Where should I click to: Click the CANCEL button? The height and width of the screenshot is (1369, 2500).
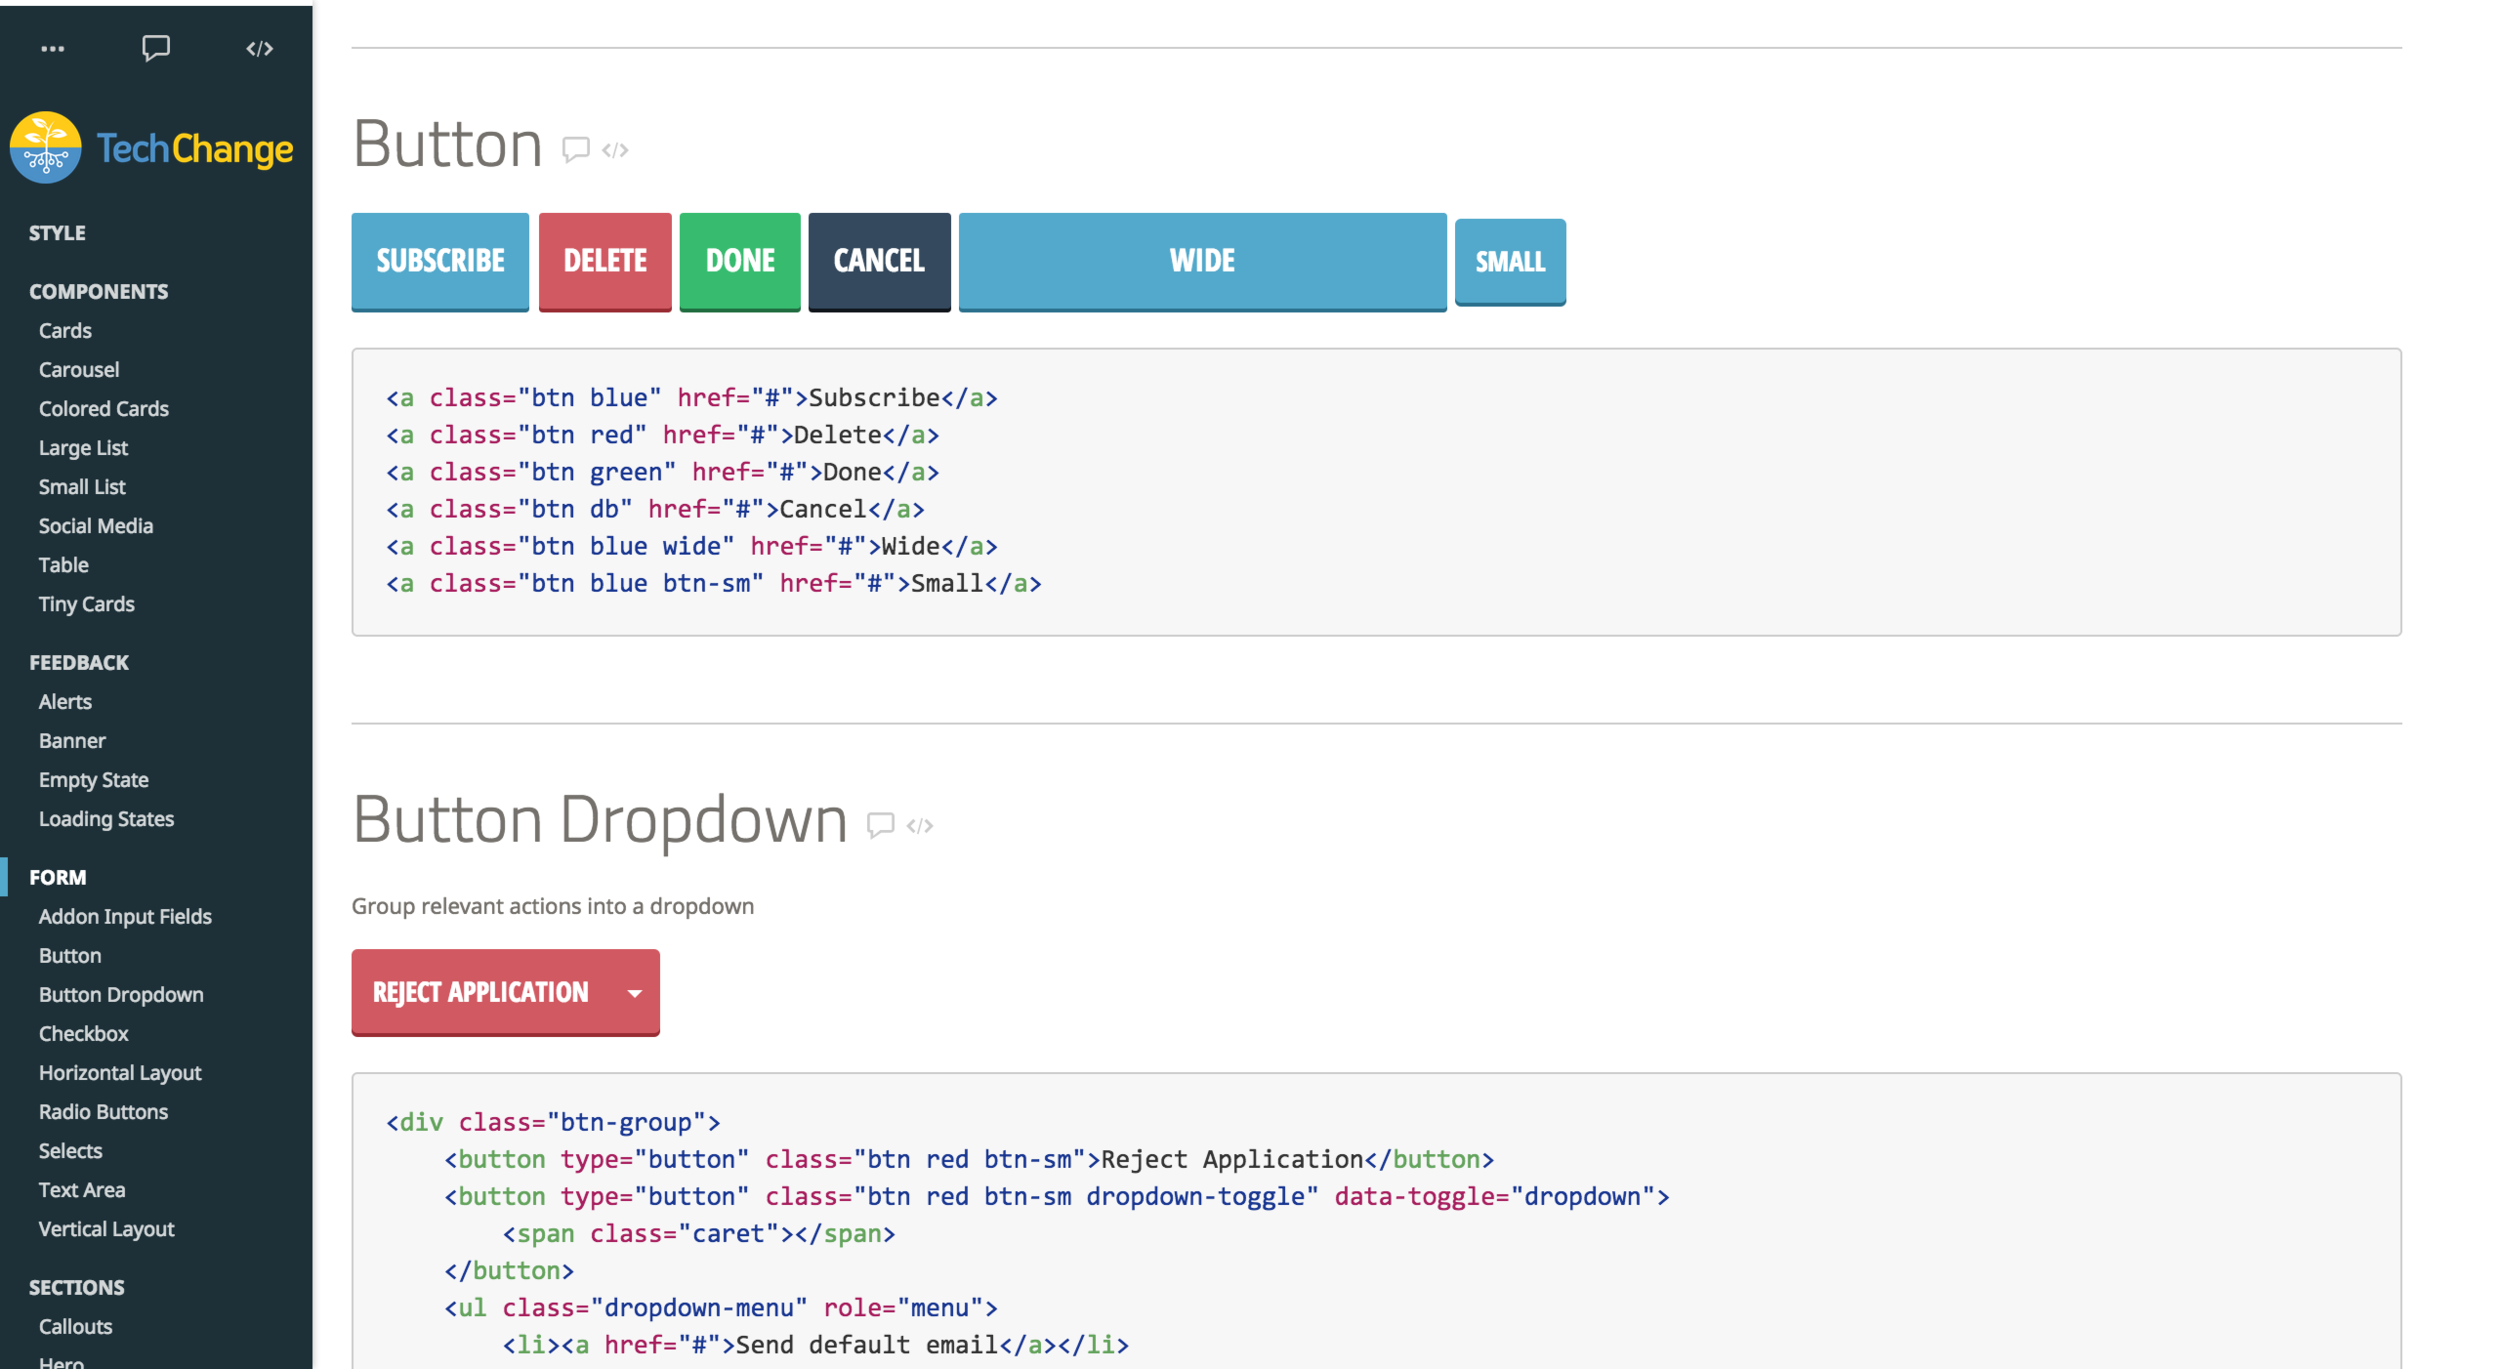click(x=878, y=261)
